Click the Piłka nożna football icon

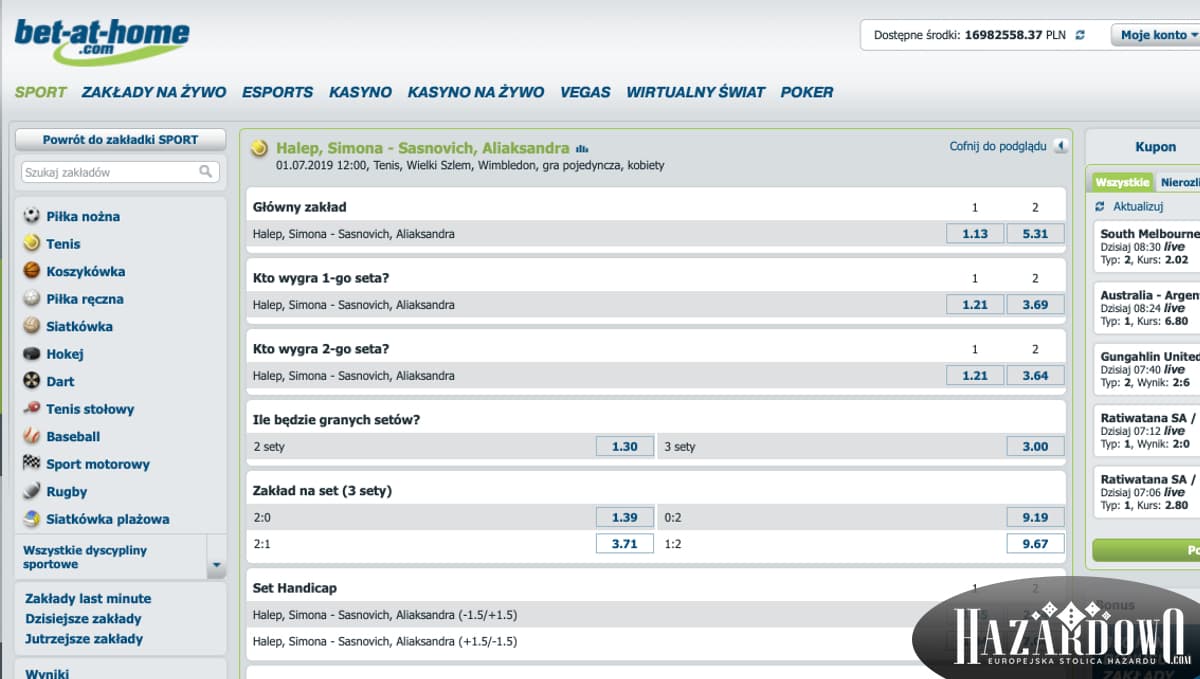coord(32,215)
